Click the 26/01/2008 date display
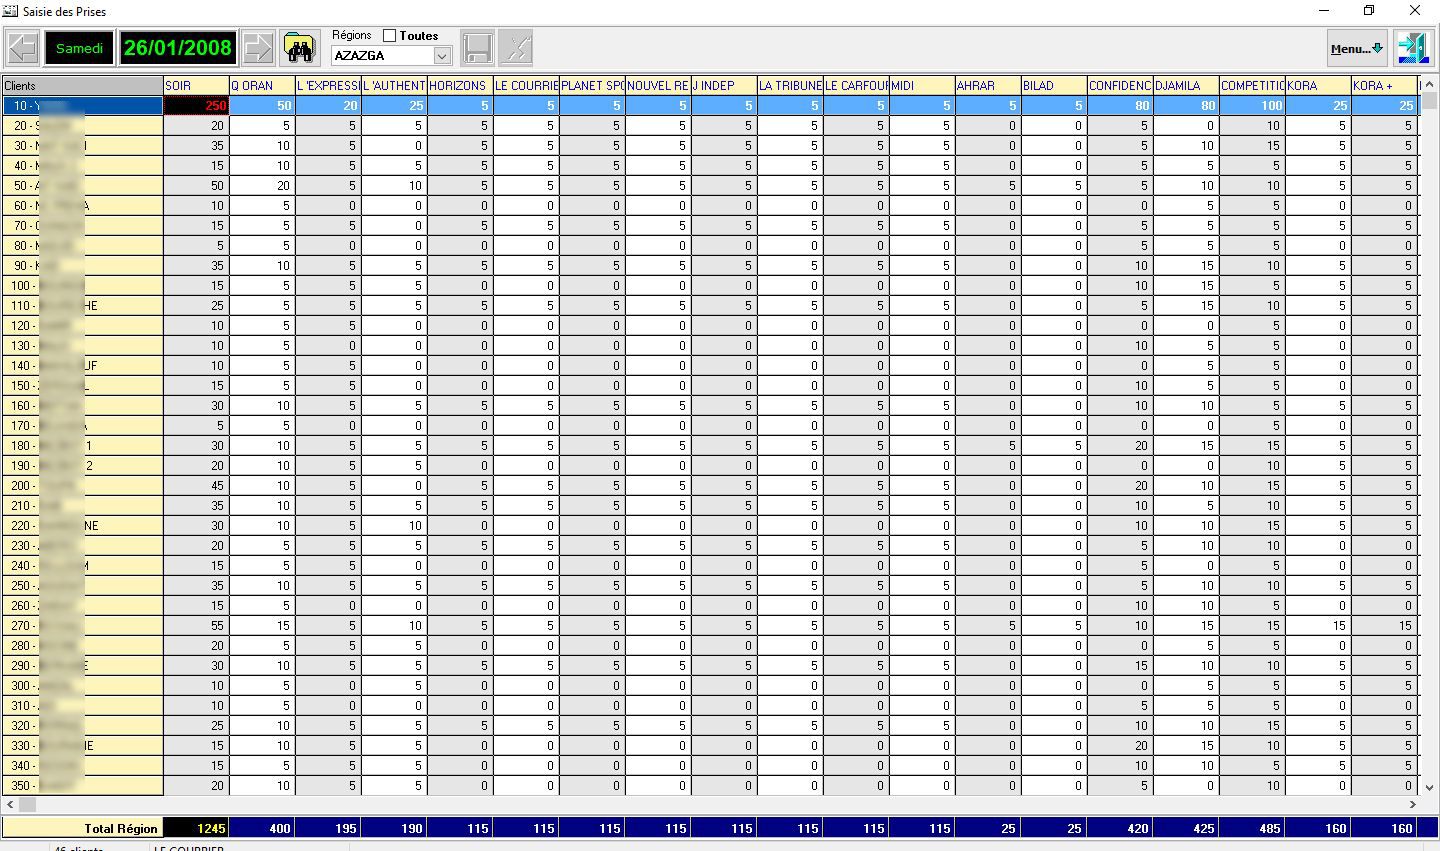The width and height of the screenshot is (1440, 851). (x=178, y=48)
